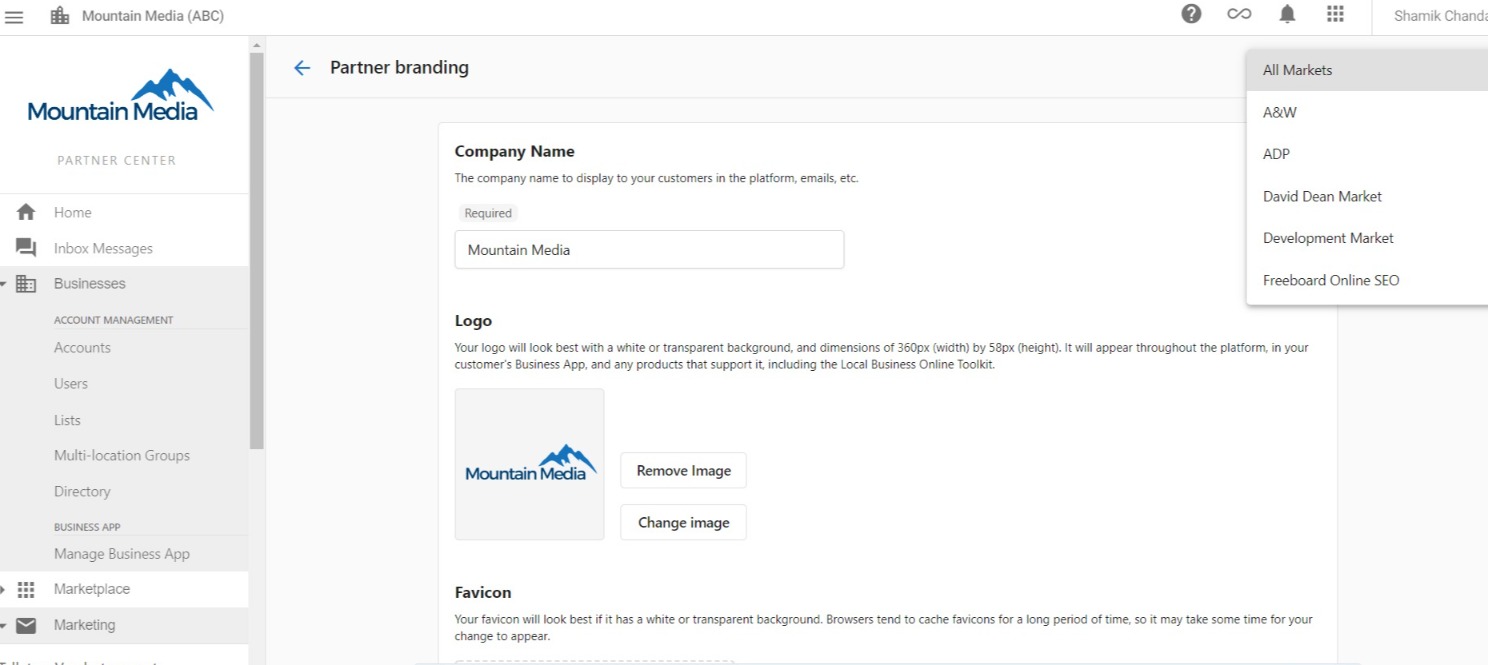Click the Company Name heading
This screenshot has width=1488, height=665.
tap(514, 152)
